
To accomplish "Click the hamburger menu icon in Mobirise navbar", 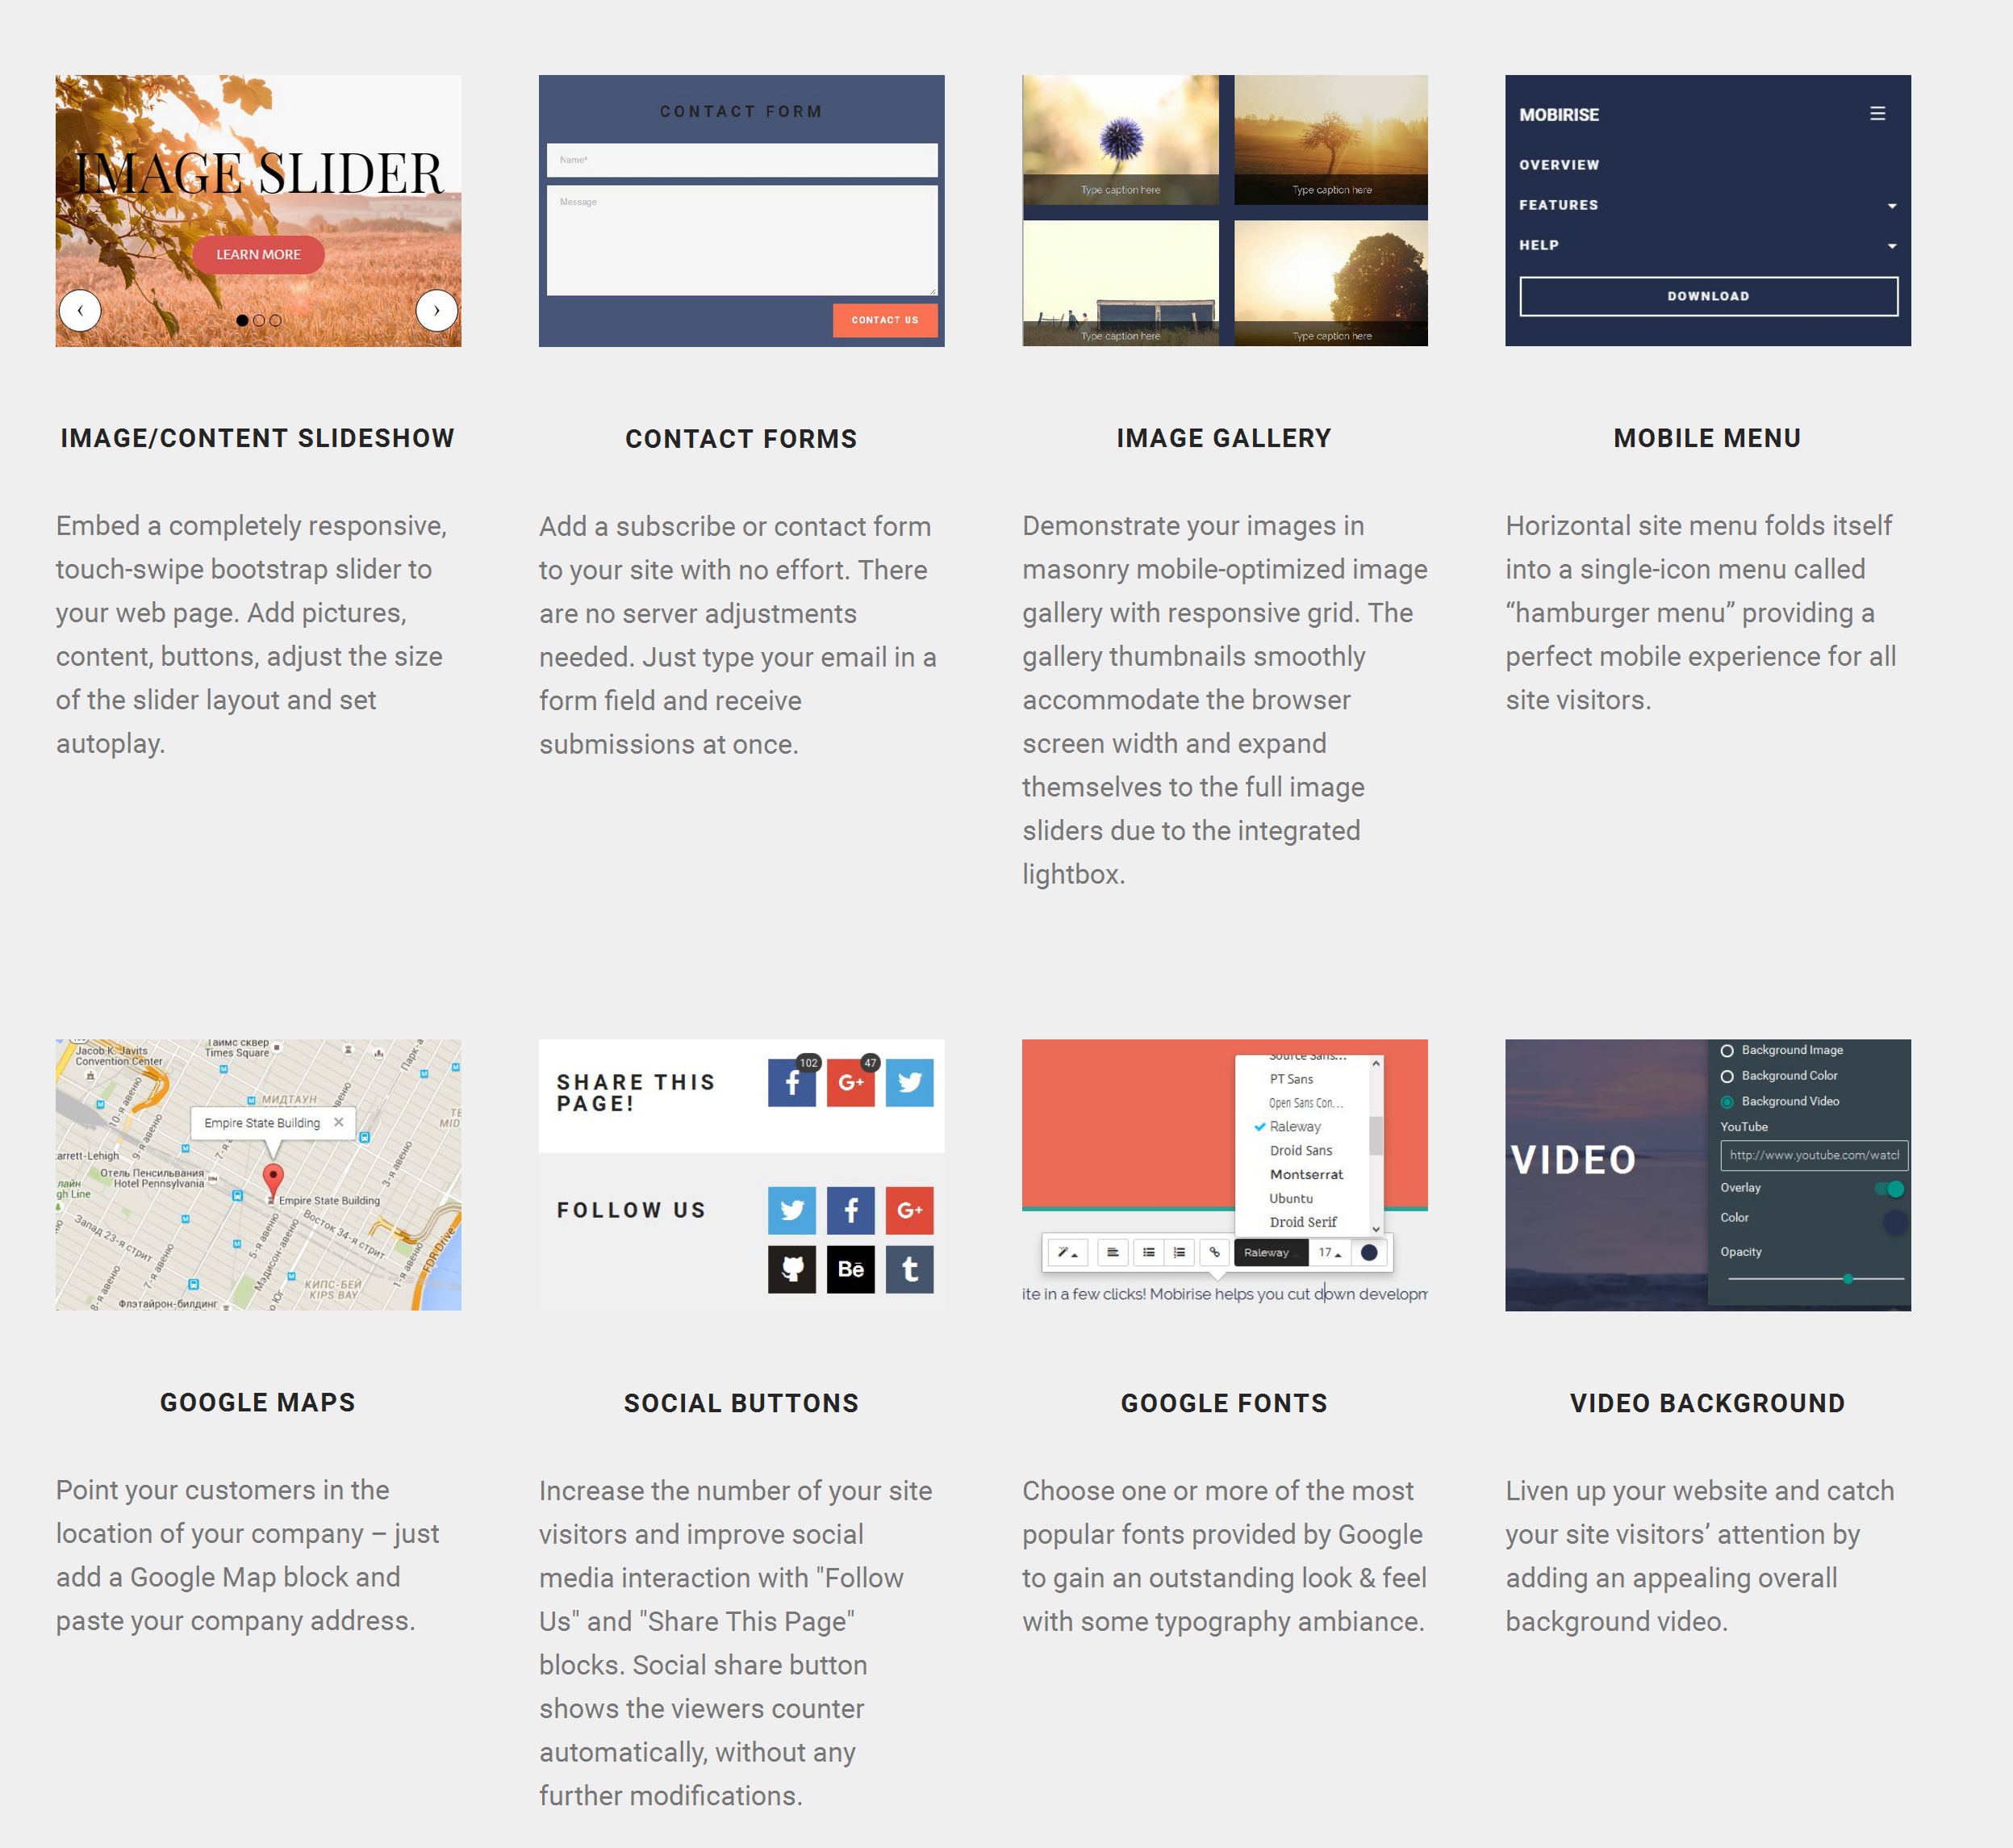I will click(x=1878, y=112).
